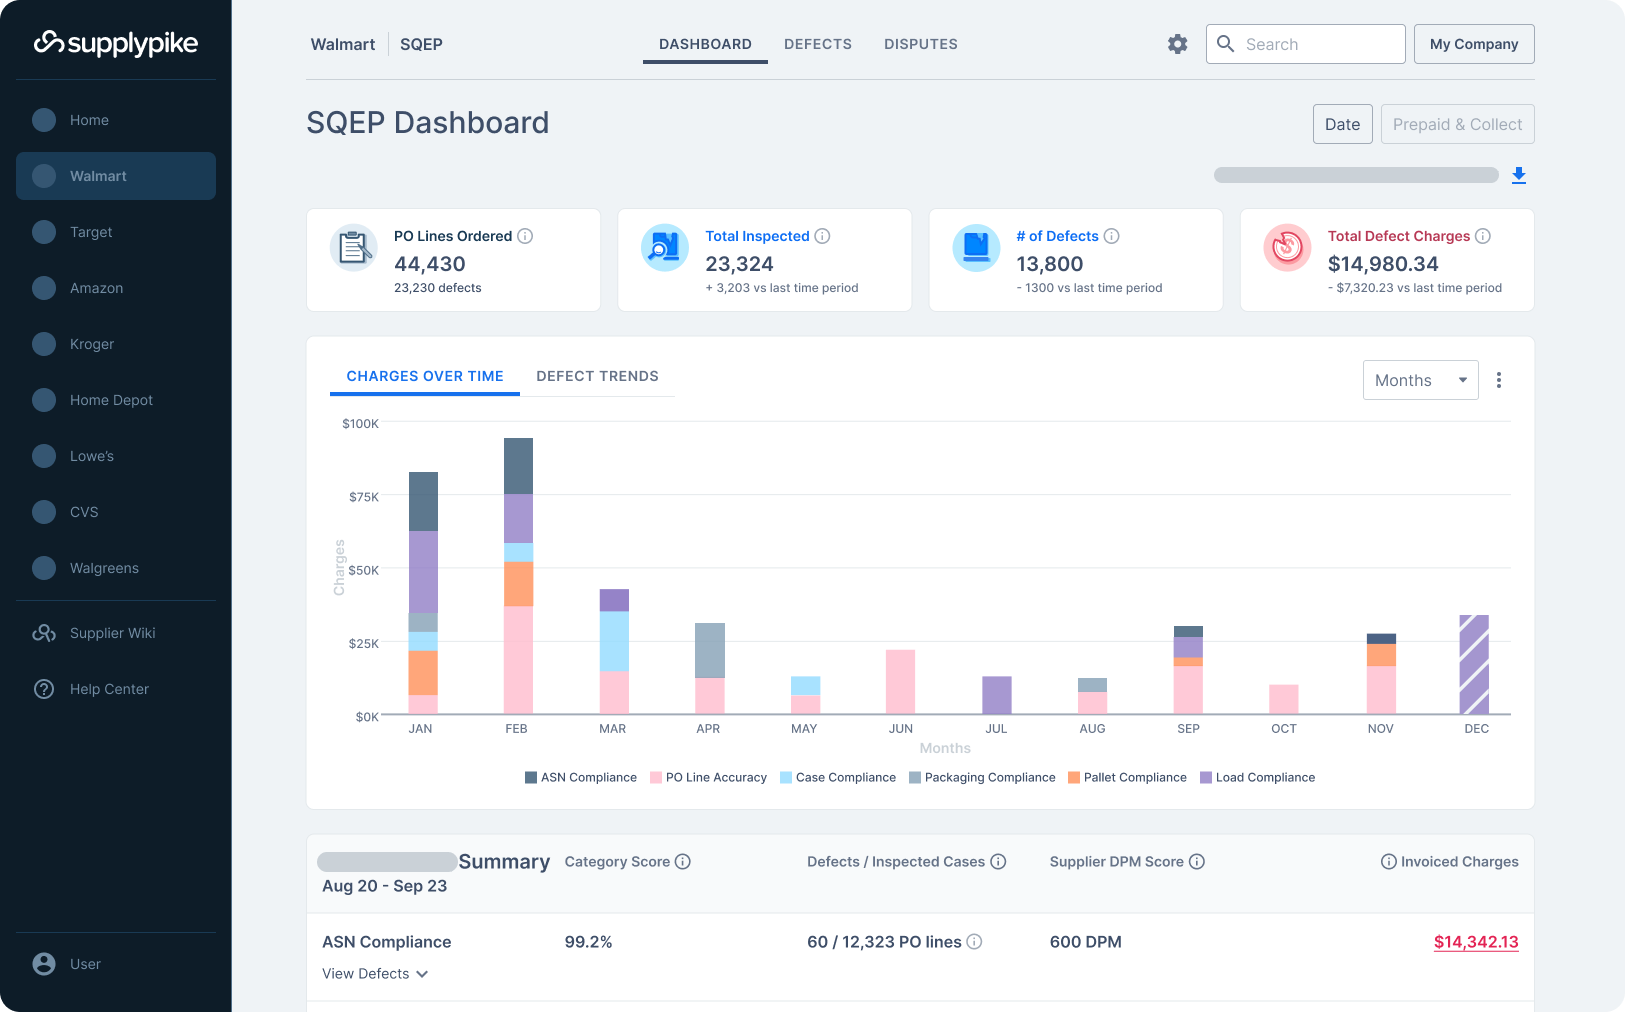Expand View Defects for ASN Compliance
Screen dimensions: 1625x1012
coord(375,974)
